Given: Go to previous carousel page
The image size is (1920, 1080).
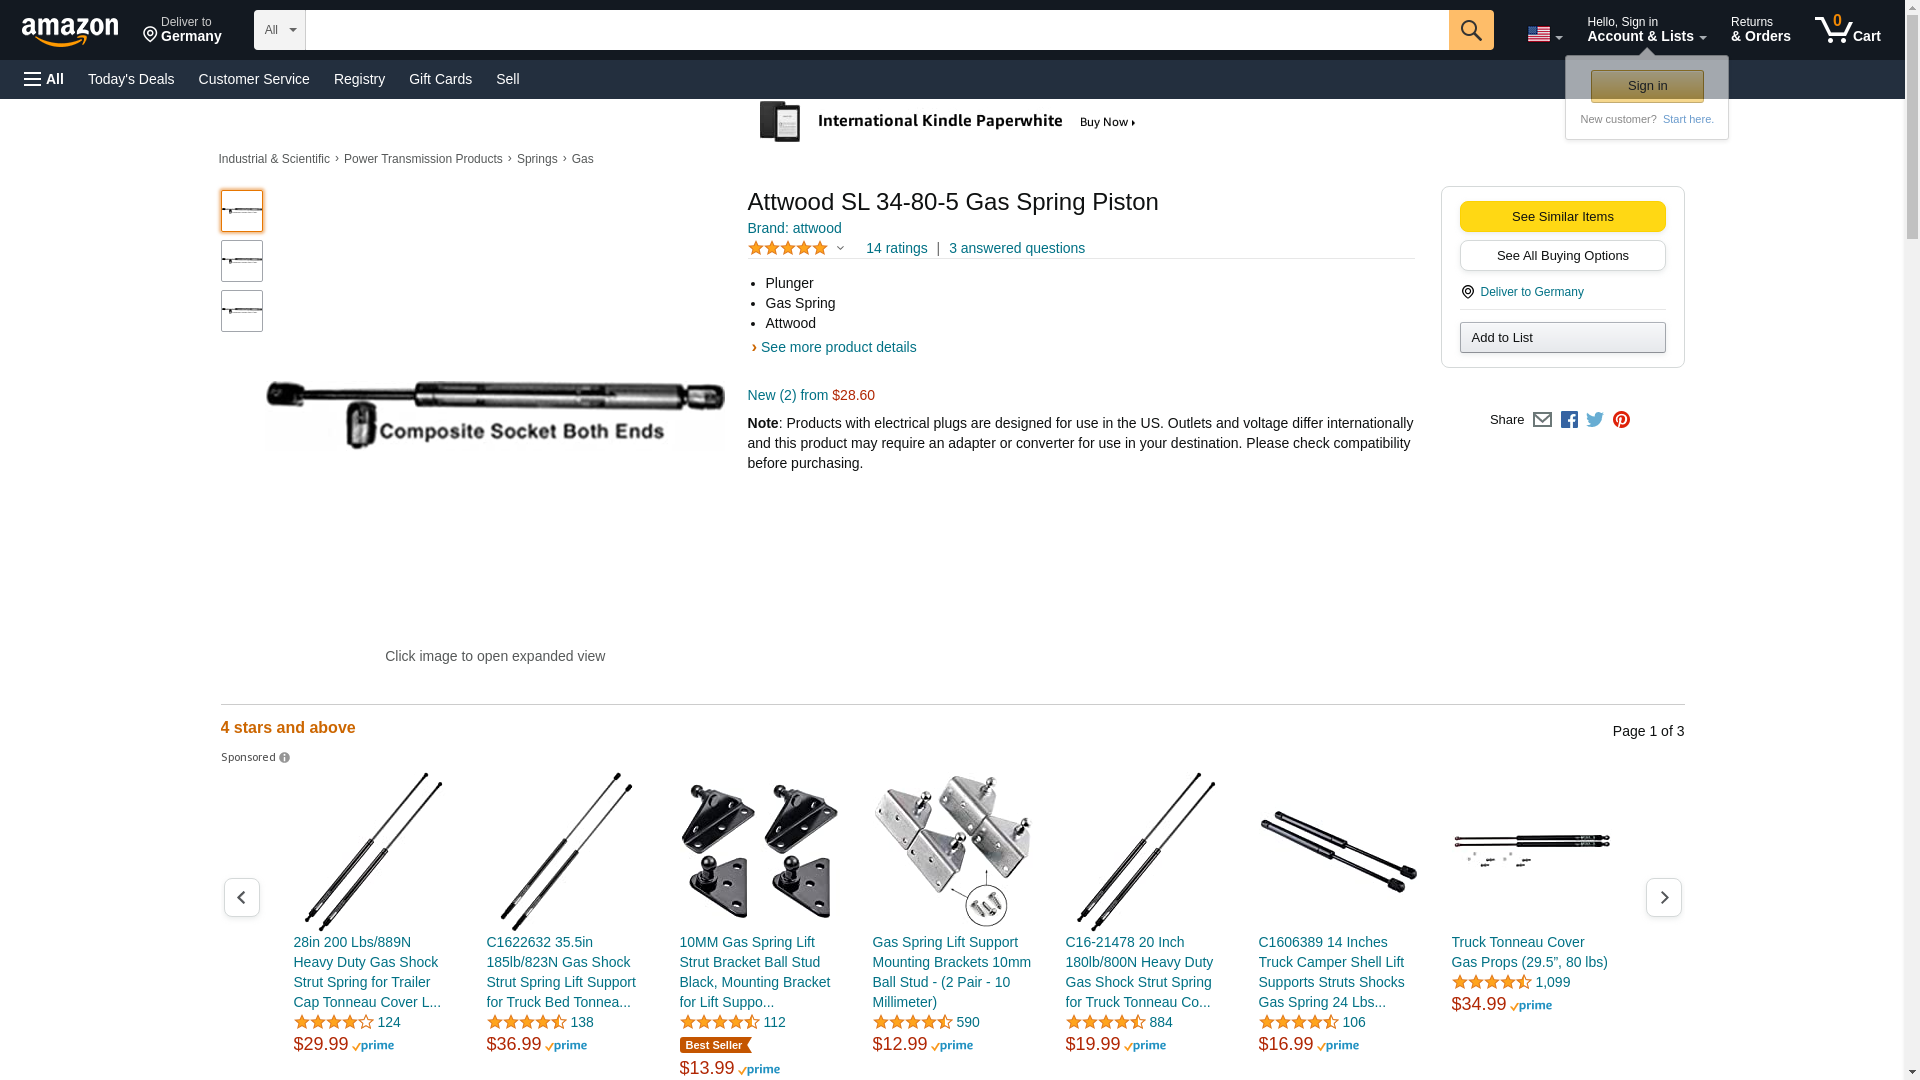Looking at the screenshot, I should [x=241, y=898].
